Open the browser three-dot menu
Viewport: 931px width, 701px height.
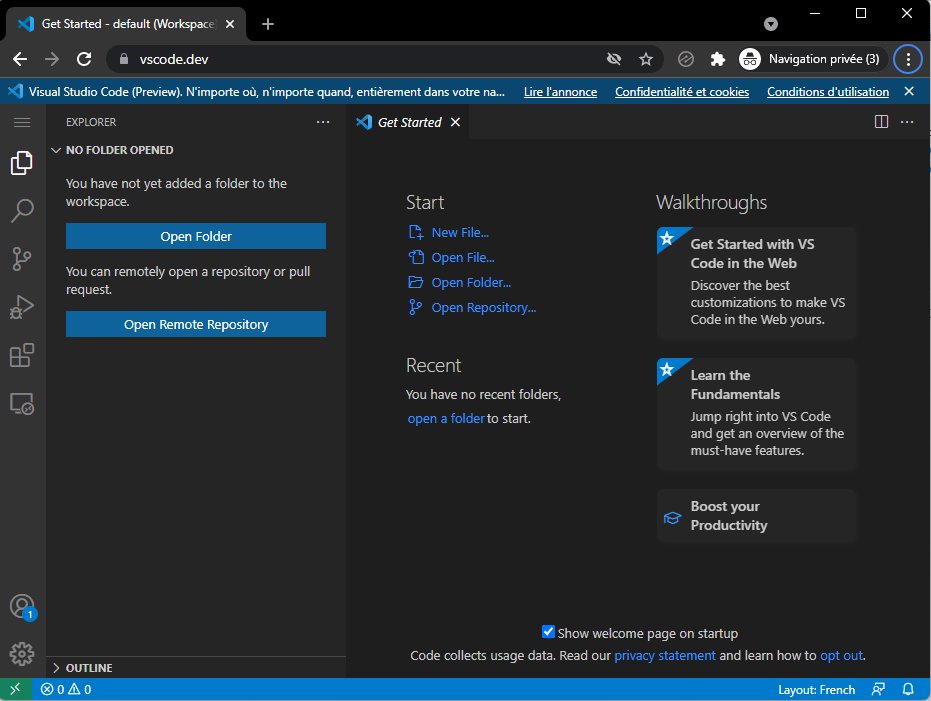(908, 59)
